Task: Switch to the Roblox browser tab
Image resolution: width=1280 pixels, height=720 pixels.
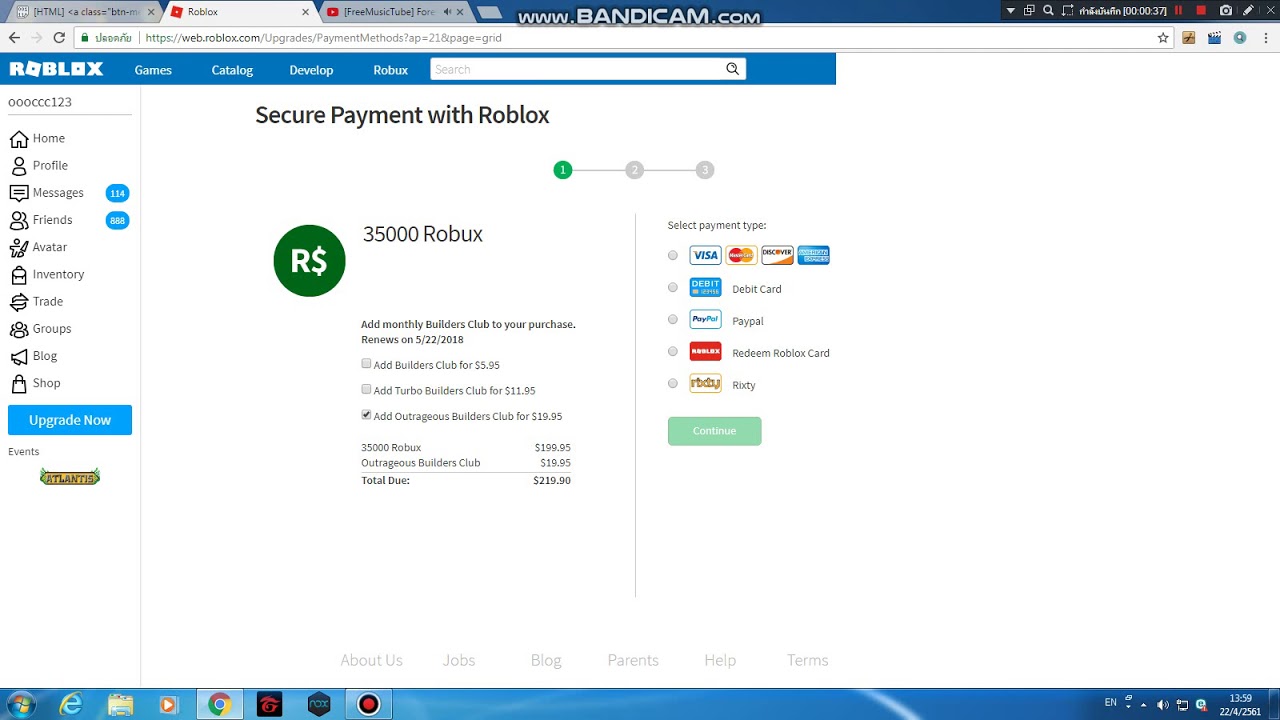Action: [238, 12]
